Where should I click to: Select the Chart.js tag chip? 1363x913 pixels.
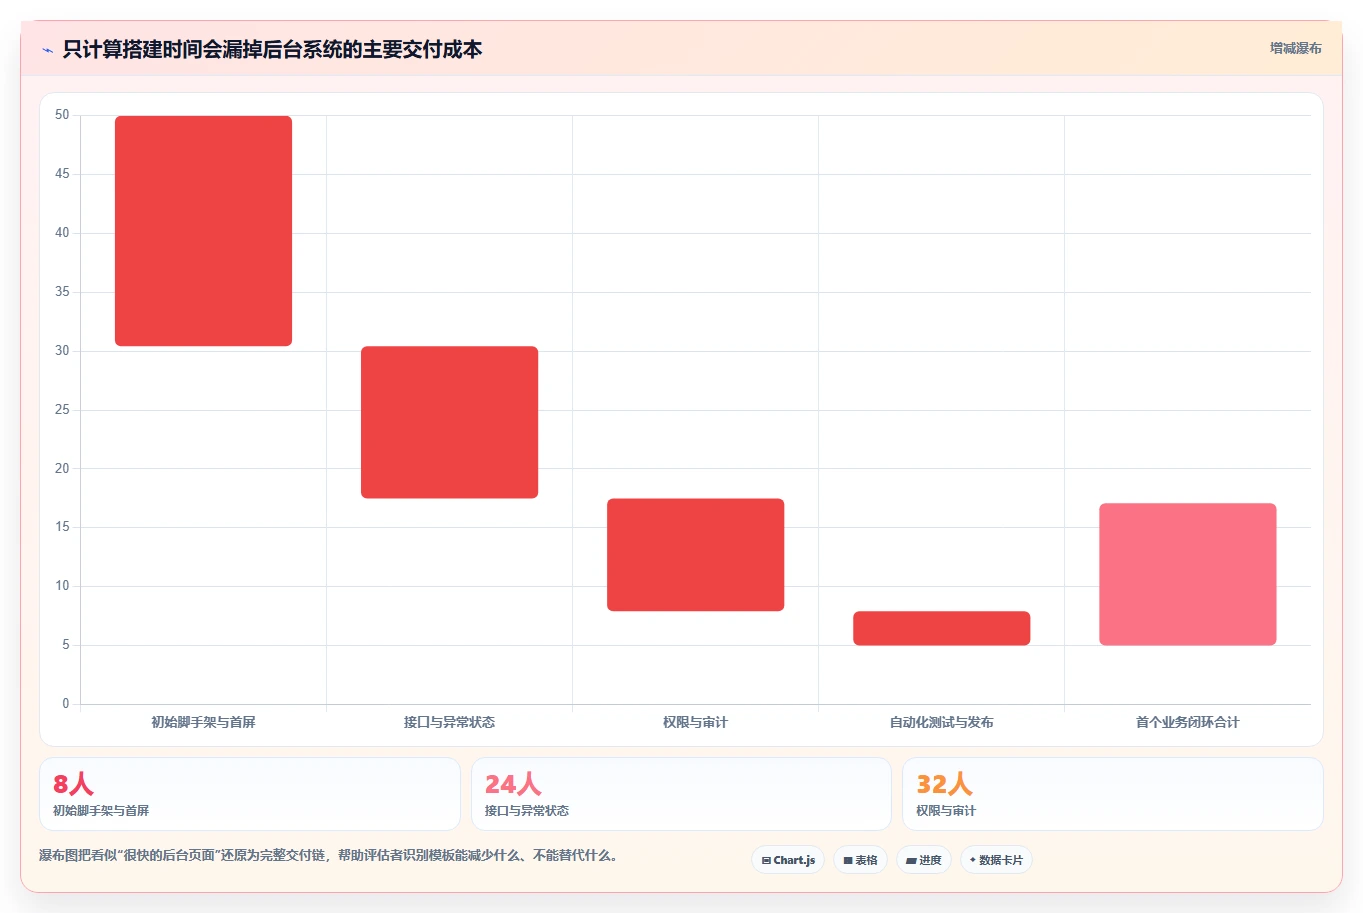point(788,860)
